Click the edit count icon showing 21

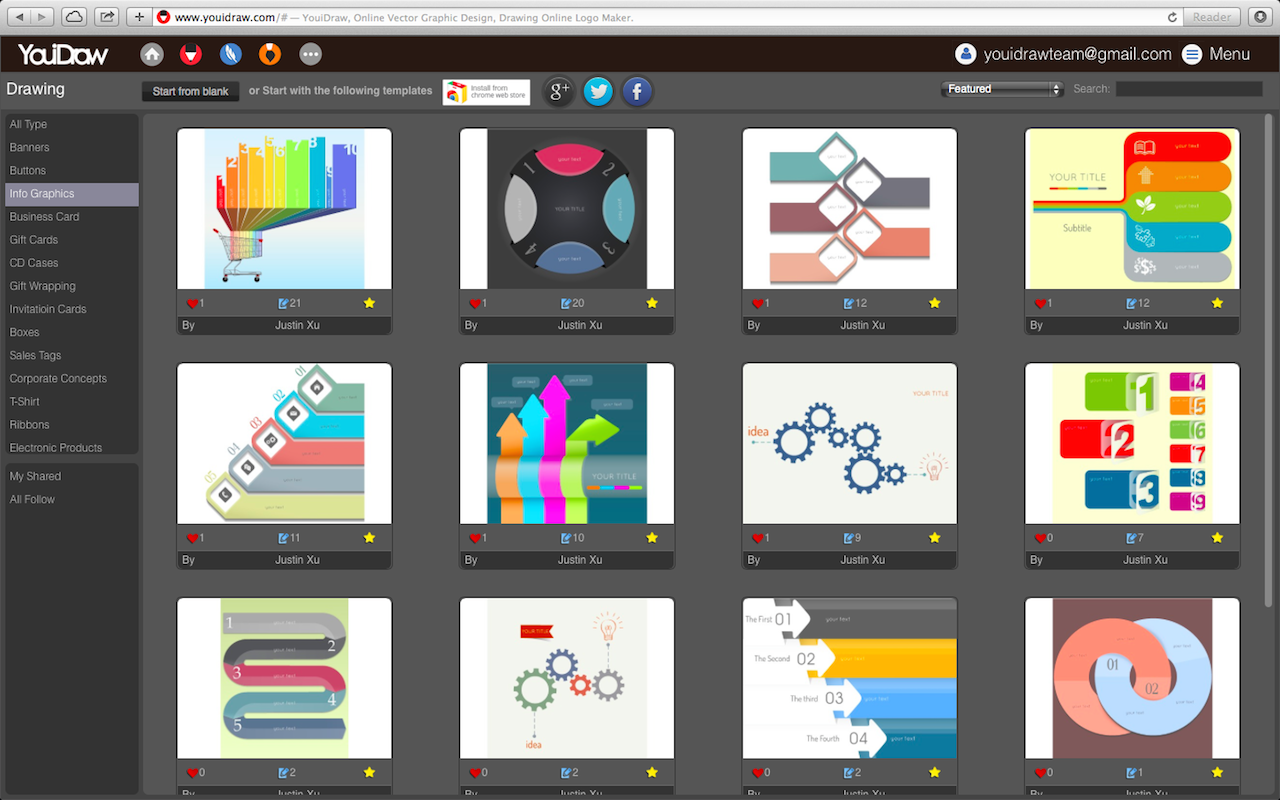click(x=284, y=303)
